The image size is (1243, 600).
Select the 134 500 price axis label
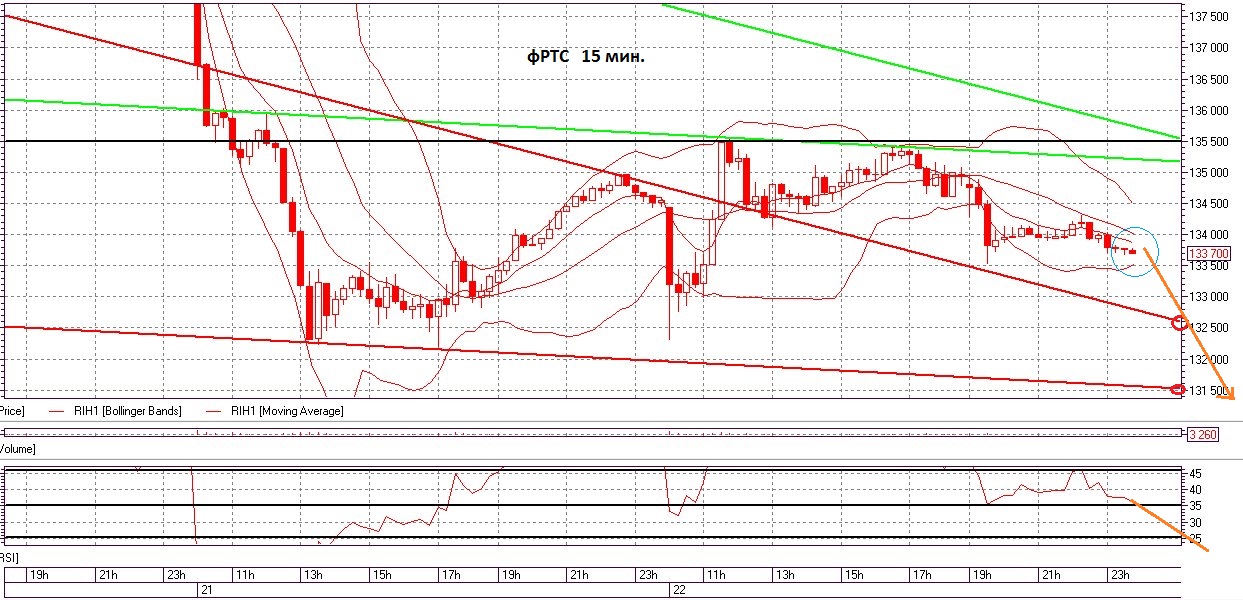click(x=1210, y=204)
